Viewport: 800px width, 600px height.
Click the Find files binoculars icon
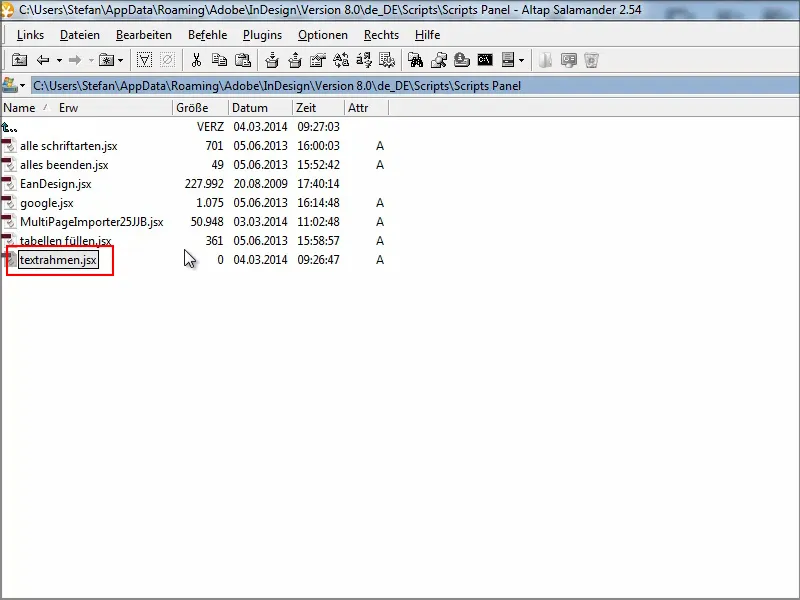click(x=415, y=60)
